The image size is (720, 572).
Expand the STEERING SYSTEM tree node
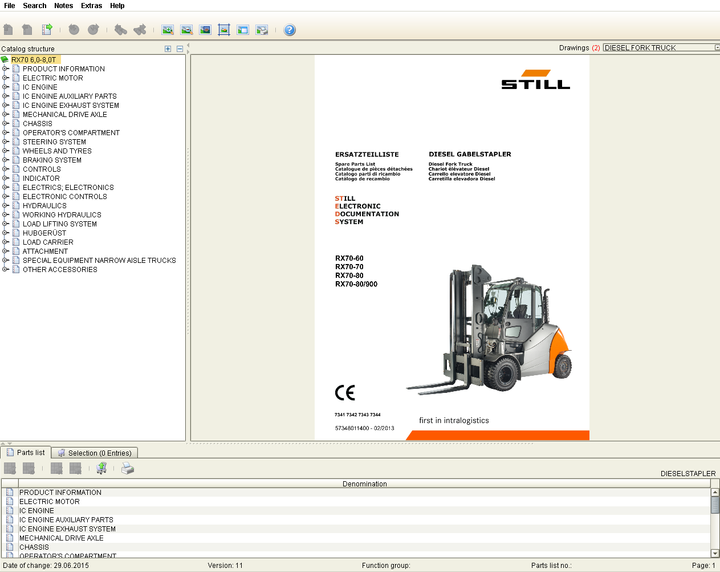(5, 141)
